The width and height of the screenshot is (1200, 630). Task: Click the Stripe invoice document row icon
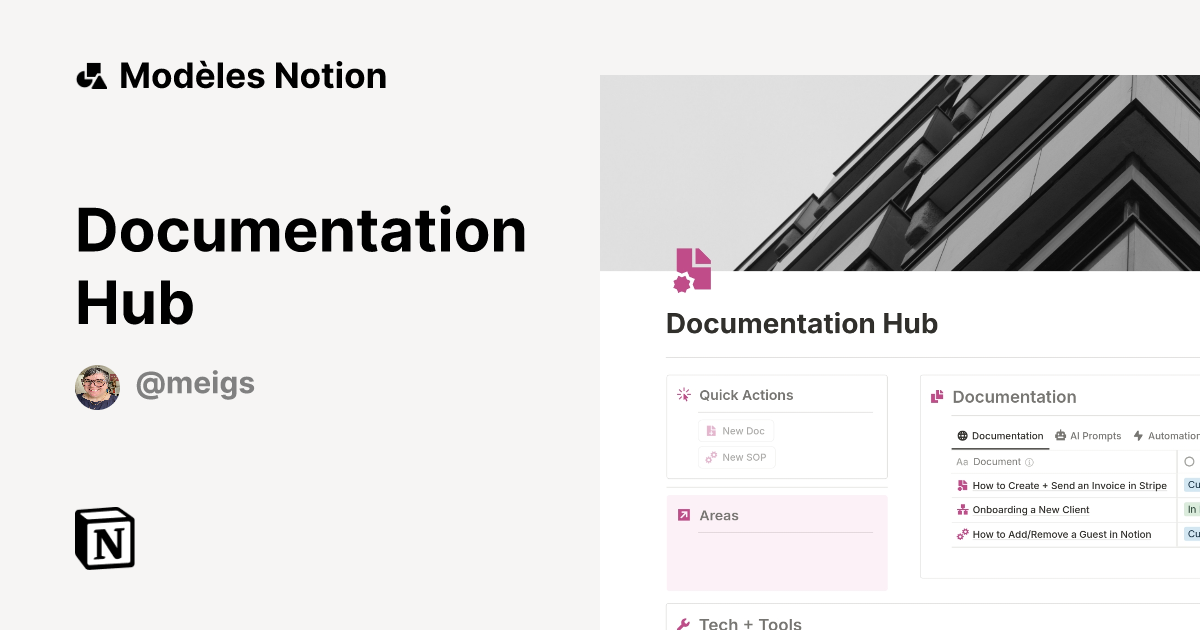pyautogui.click(x=965, y=486)
